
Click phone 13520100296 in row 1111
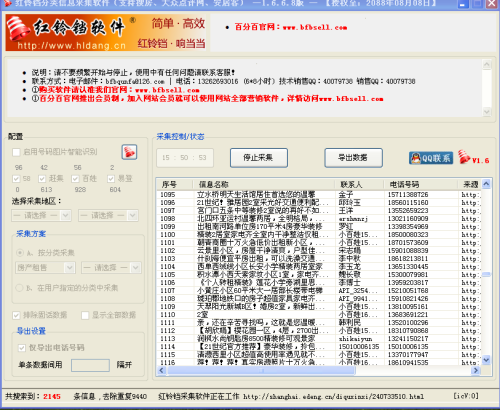408,322
